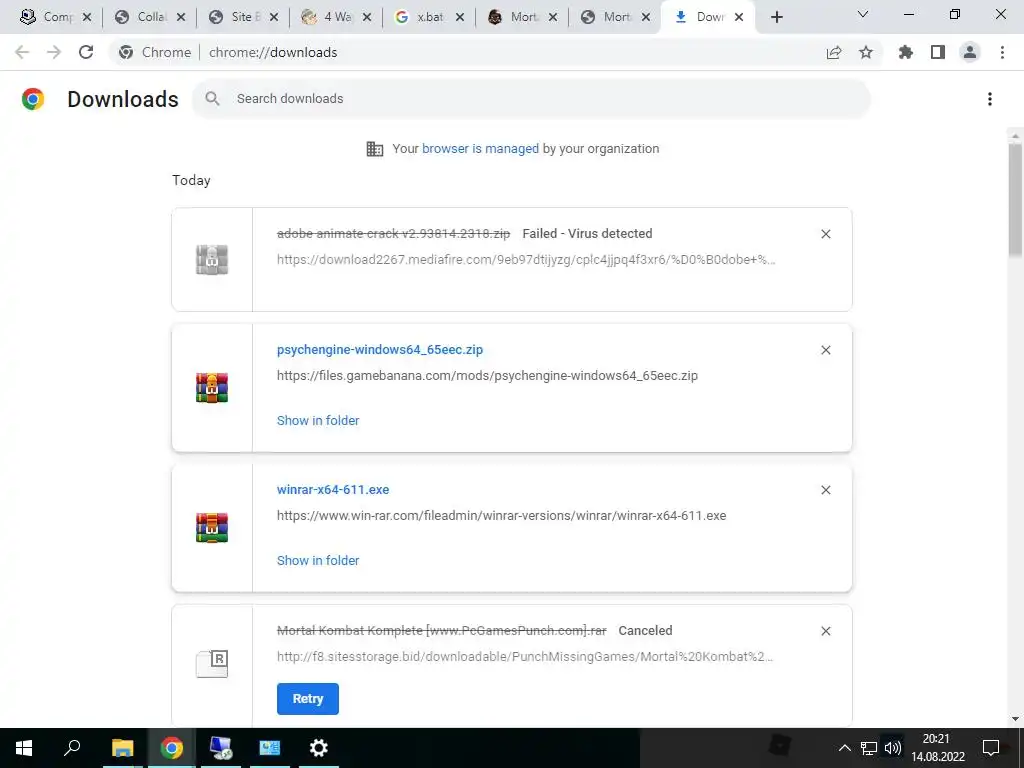Image resolution: width=1024 pixels, height=768 pixels.
Task: Reload the downloads page
Action: pos(86,52)
